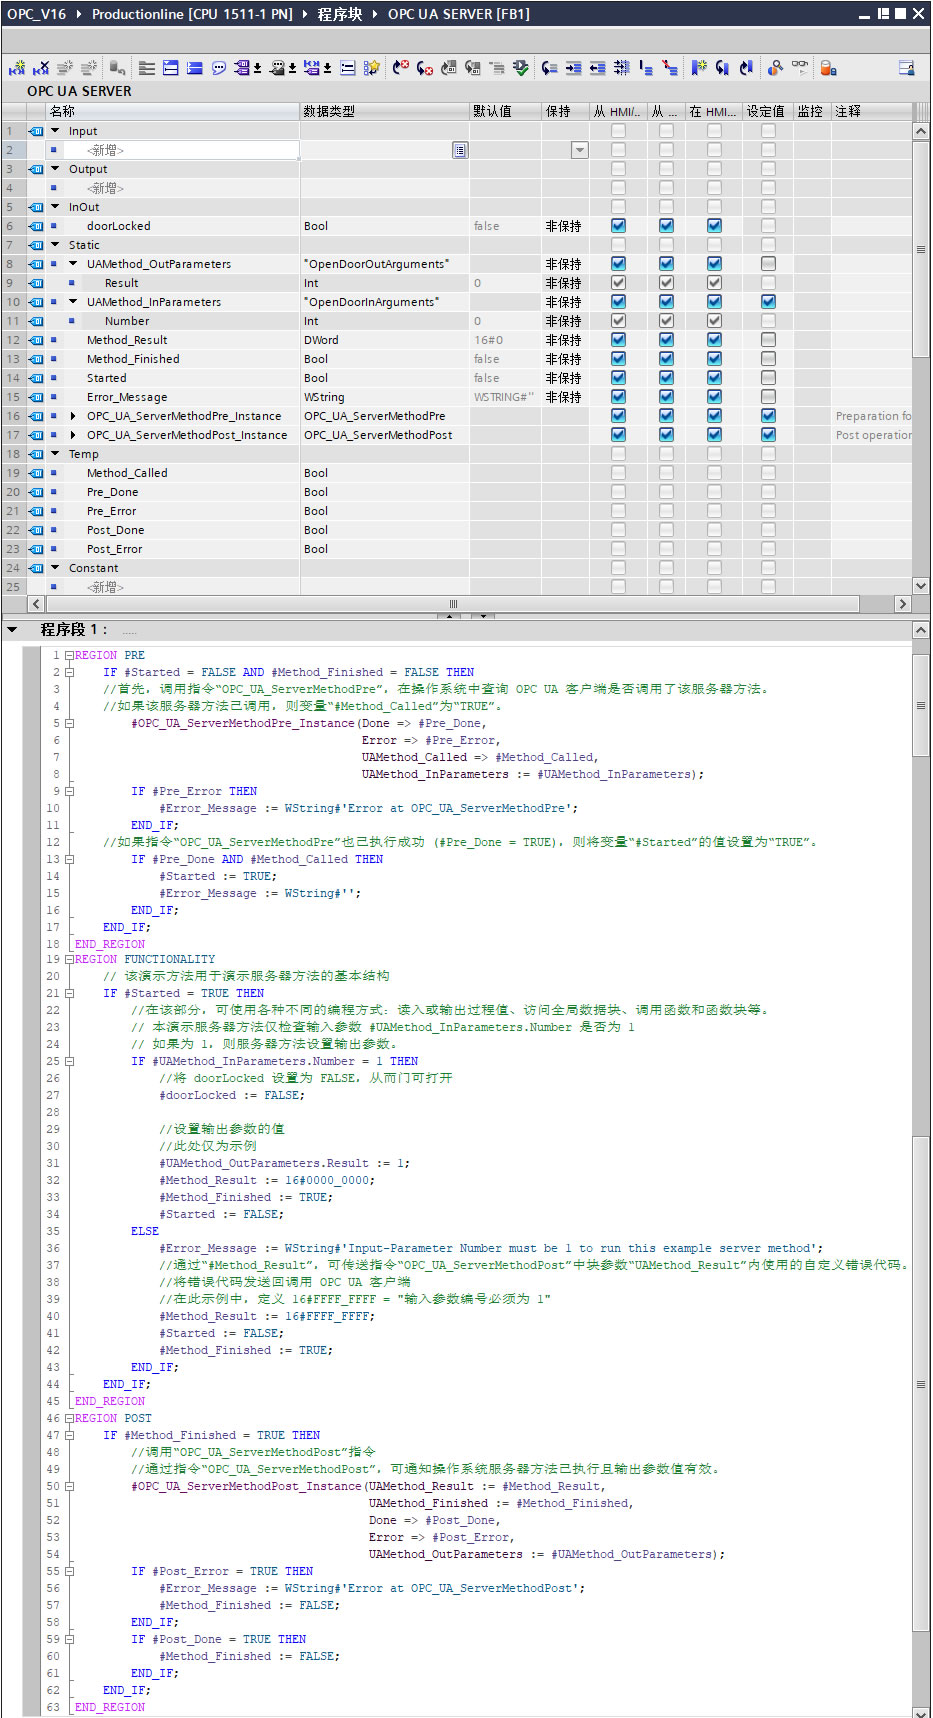The image size is (933, 1718).
Task: Click the interface table horizontal scrollbar
Action: (452, 604)
